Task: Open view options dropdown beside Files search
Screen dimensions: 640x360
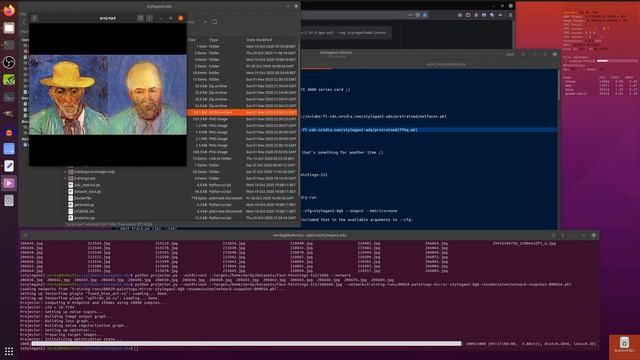Action: [x=205, y=22]
